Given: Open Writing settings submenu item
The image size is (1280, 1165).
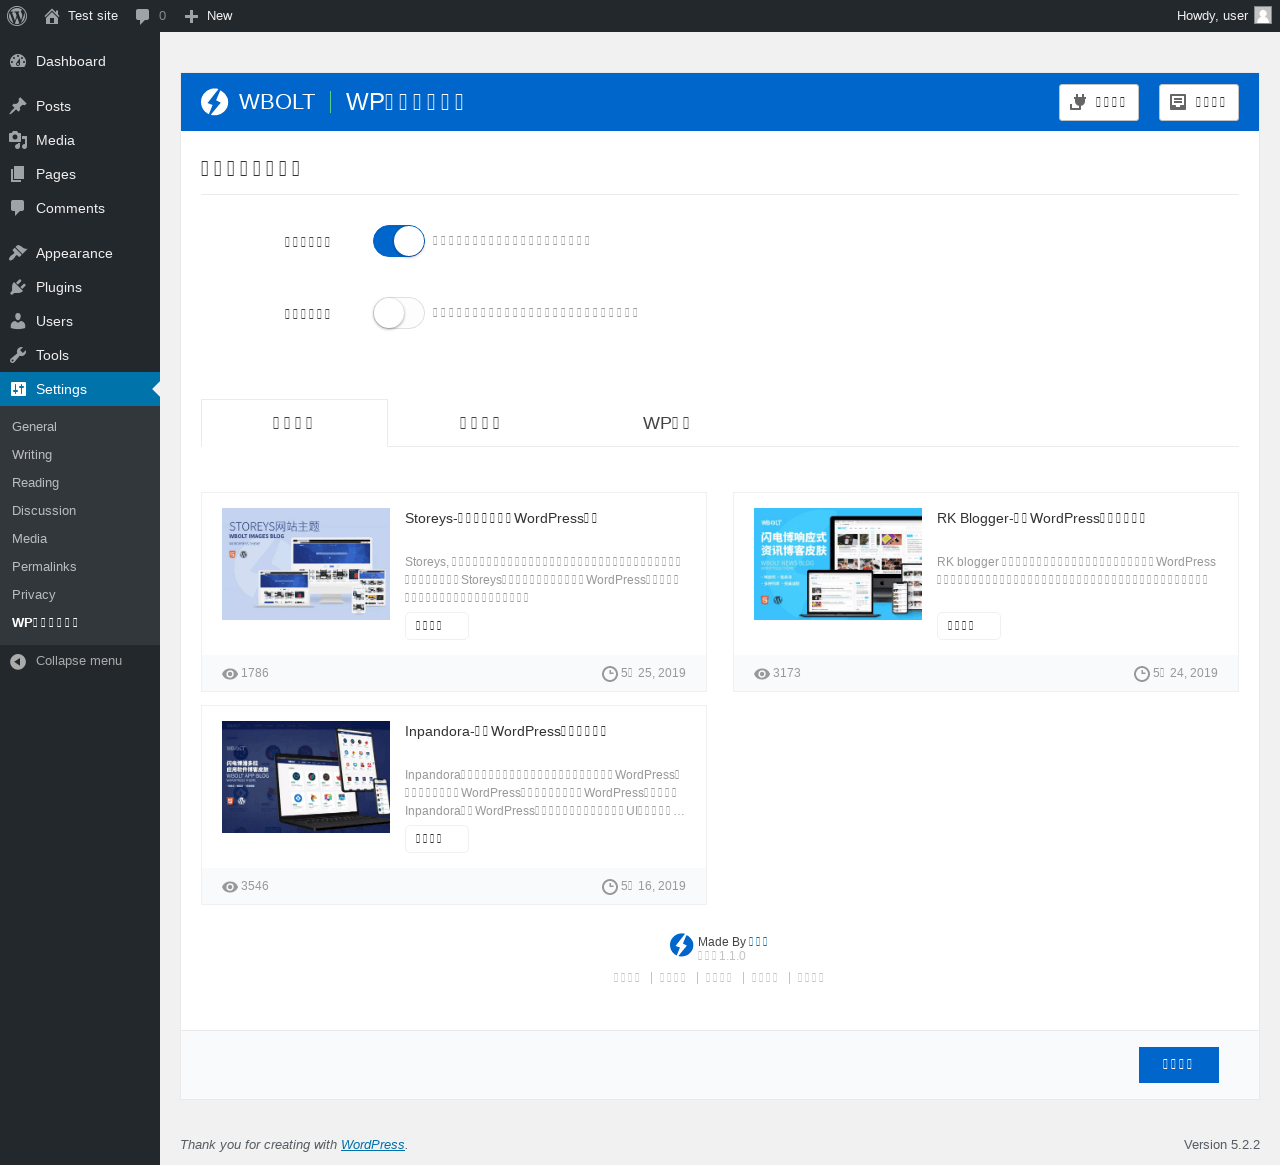Looking at the screenshot, I should pos(80,454).
